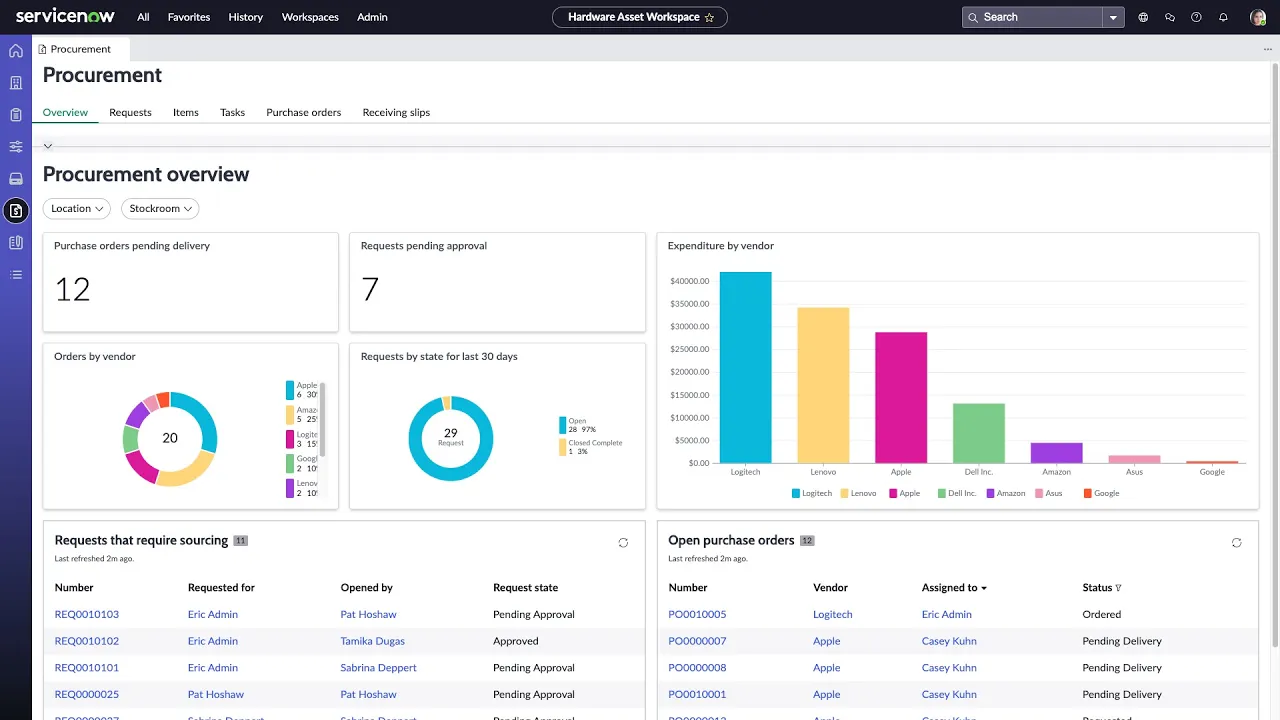Open Eric Admin in Assigned to column
Viewport: 1280px width, 720px height.
tap(946, 614)
